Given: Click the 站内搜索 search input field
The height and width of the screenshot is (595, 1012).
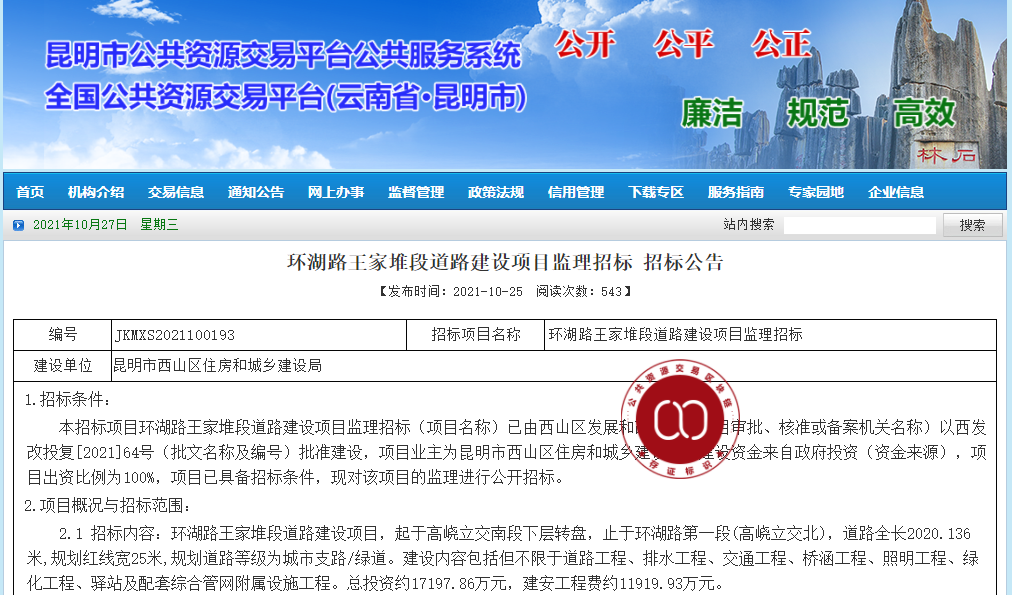Looking at the screenshot, I should (859, 226).
